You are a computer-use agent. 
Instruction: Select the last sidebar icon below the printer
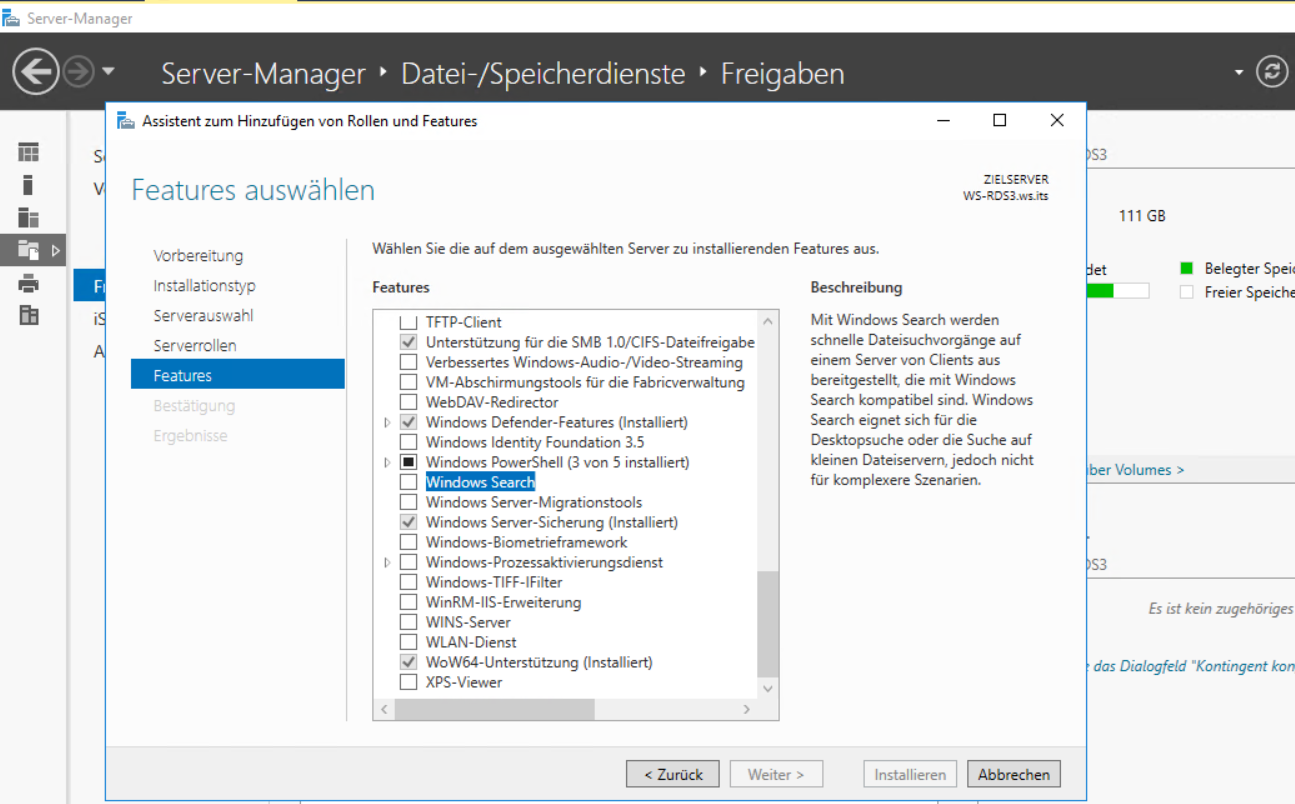point(29,316)
